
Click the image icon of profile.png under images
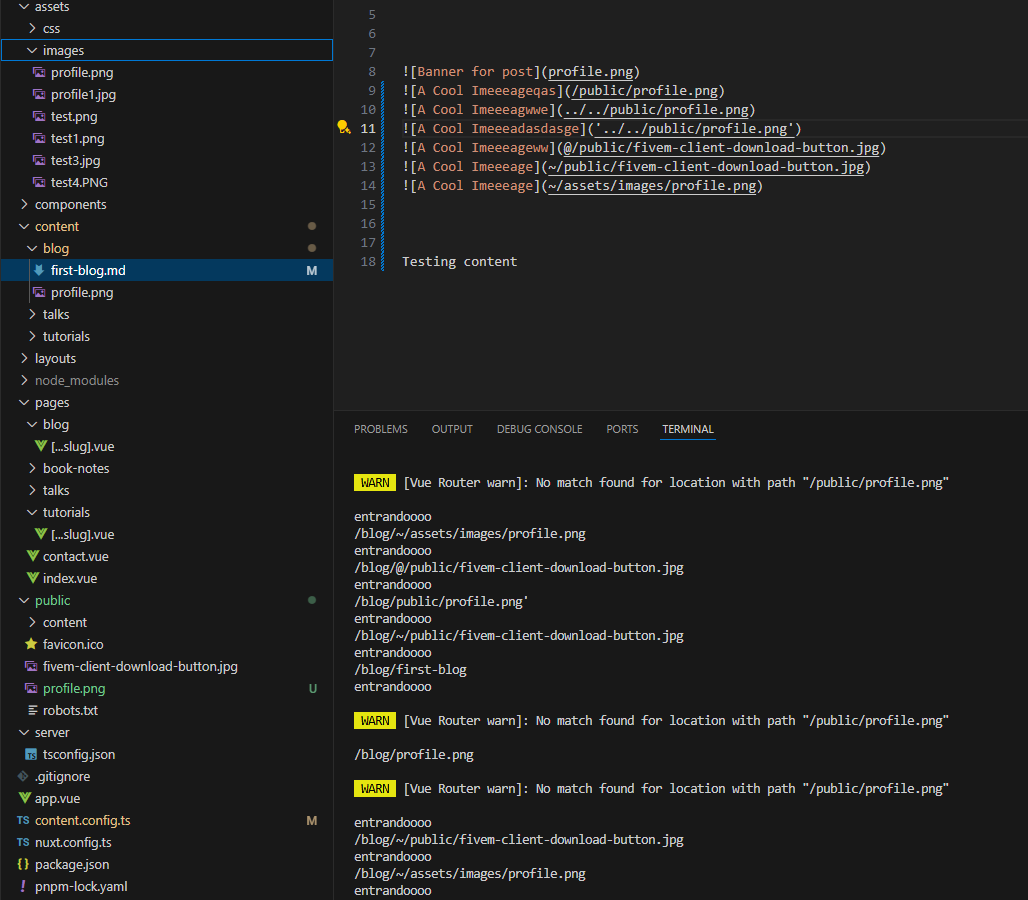pos(39,72)
